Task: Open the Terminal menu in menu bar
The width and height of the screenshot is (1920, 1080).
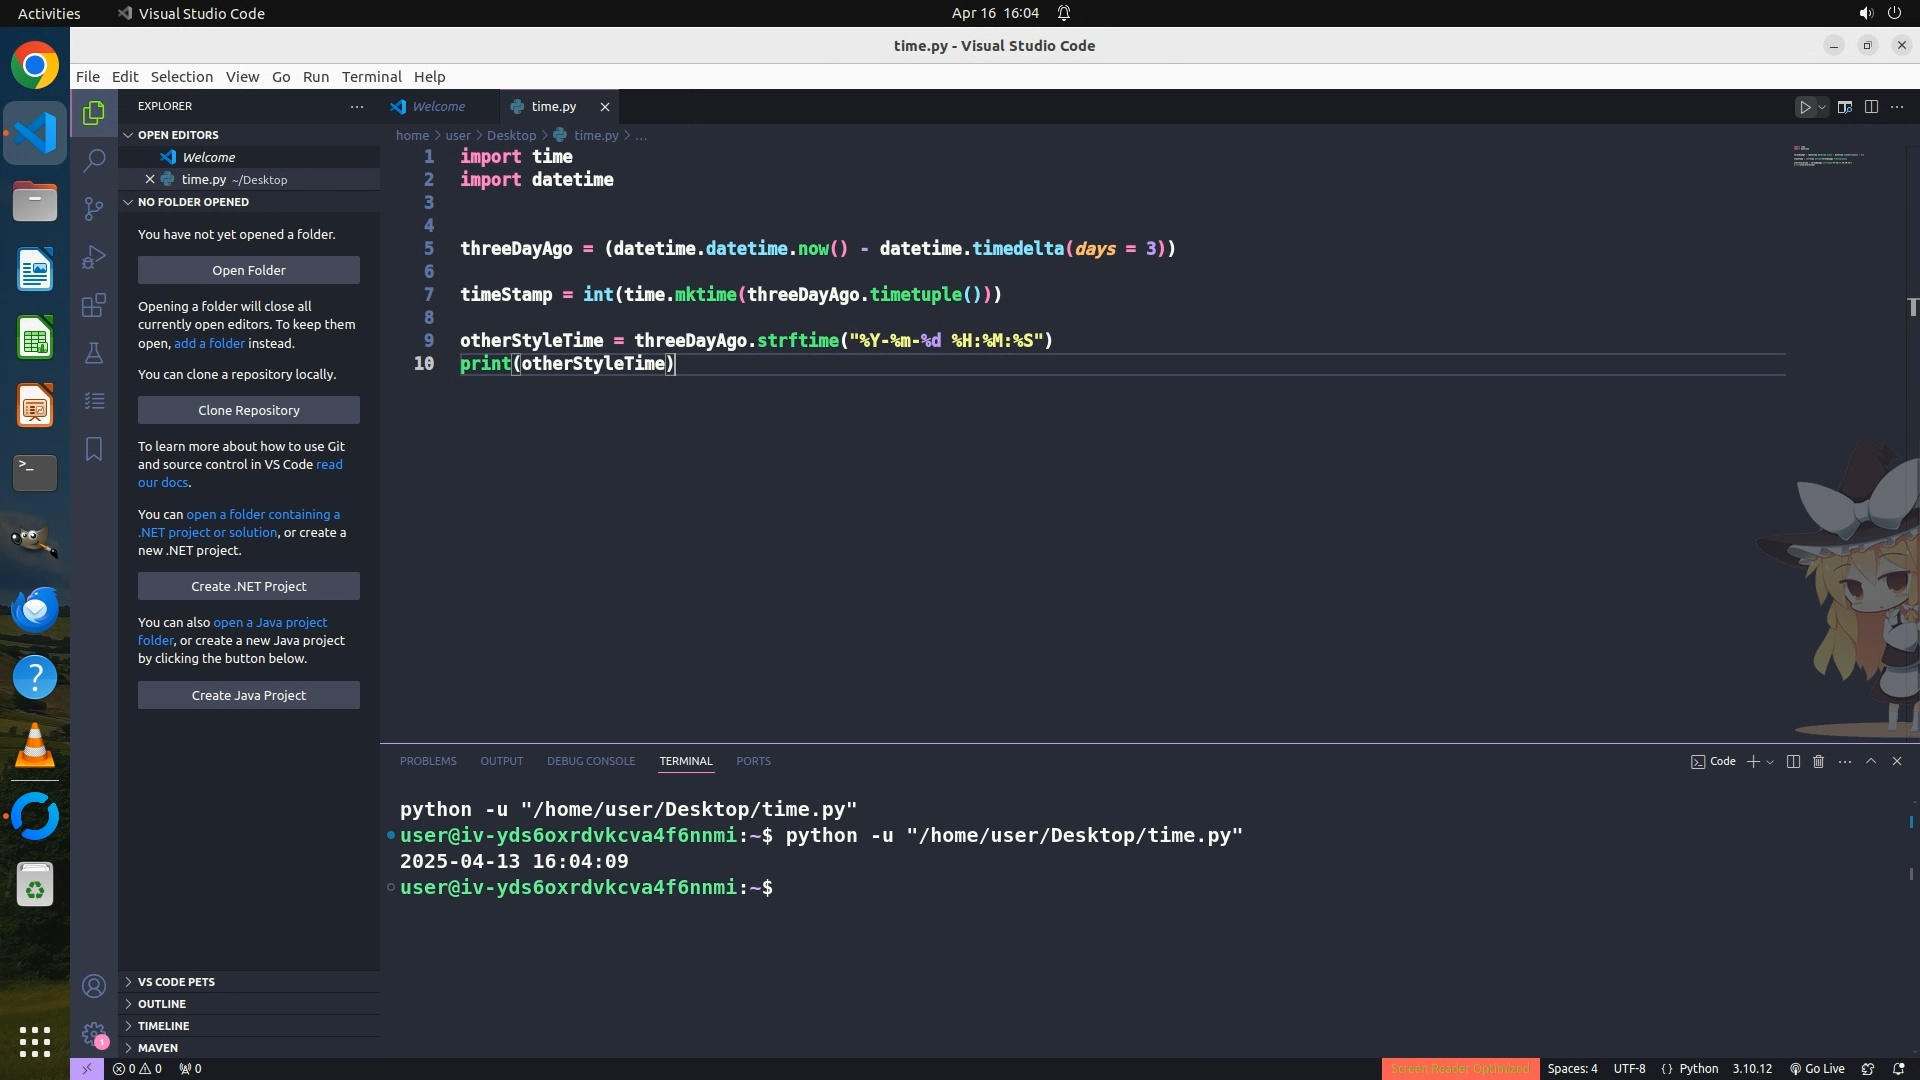Action: [371, 77]
